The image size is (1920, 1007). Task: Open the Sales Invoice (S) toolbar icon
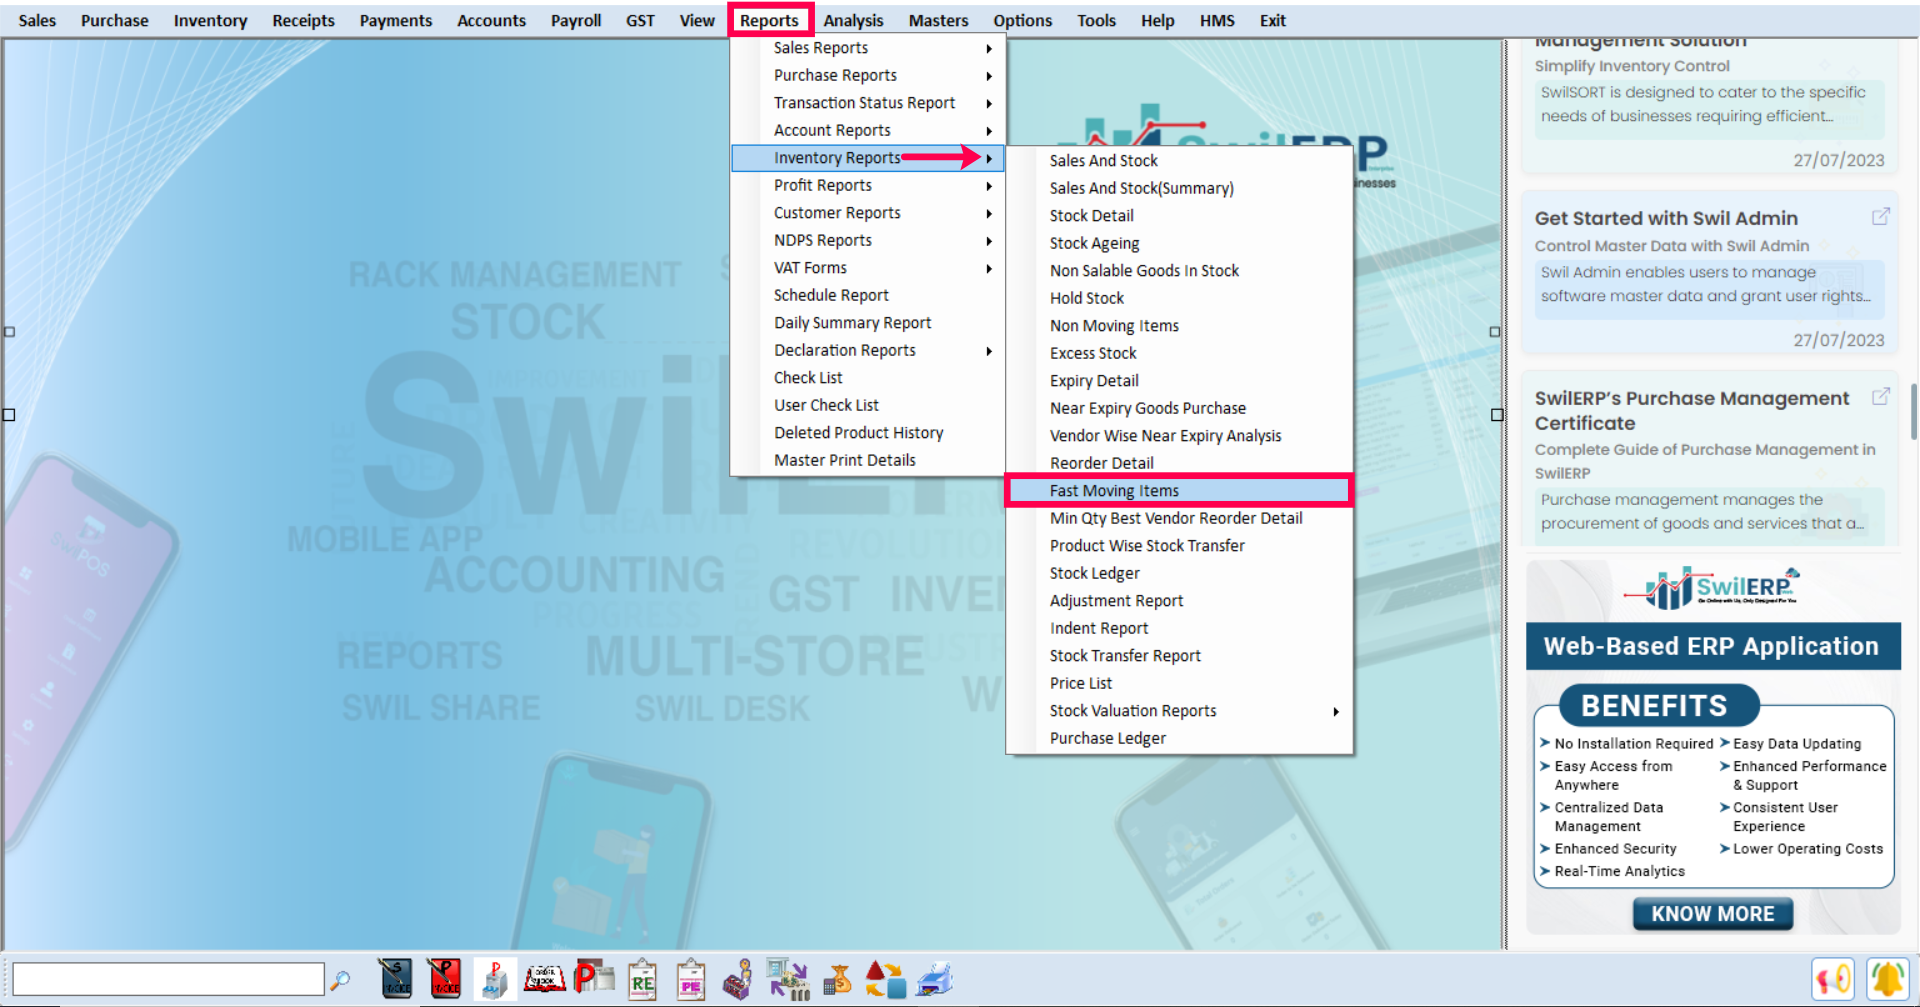click(396, 979)
